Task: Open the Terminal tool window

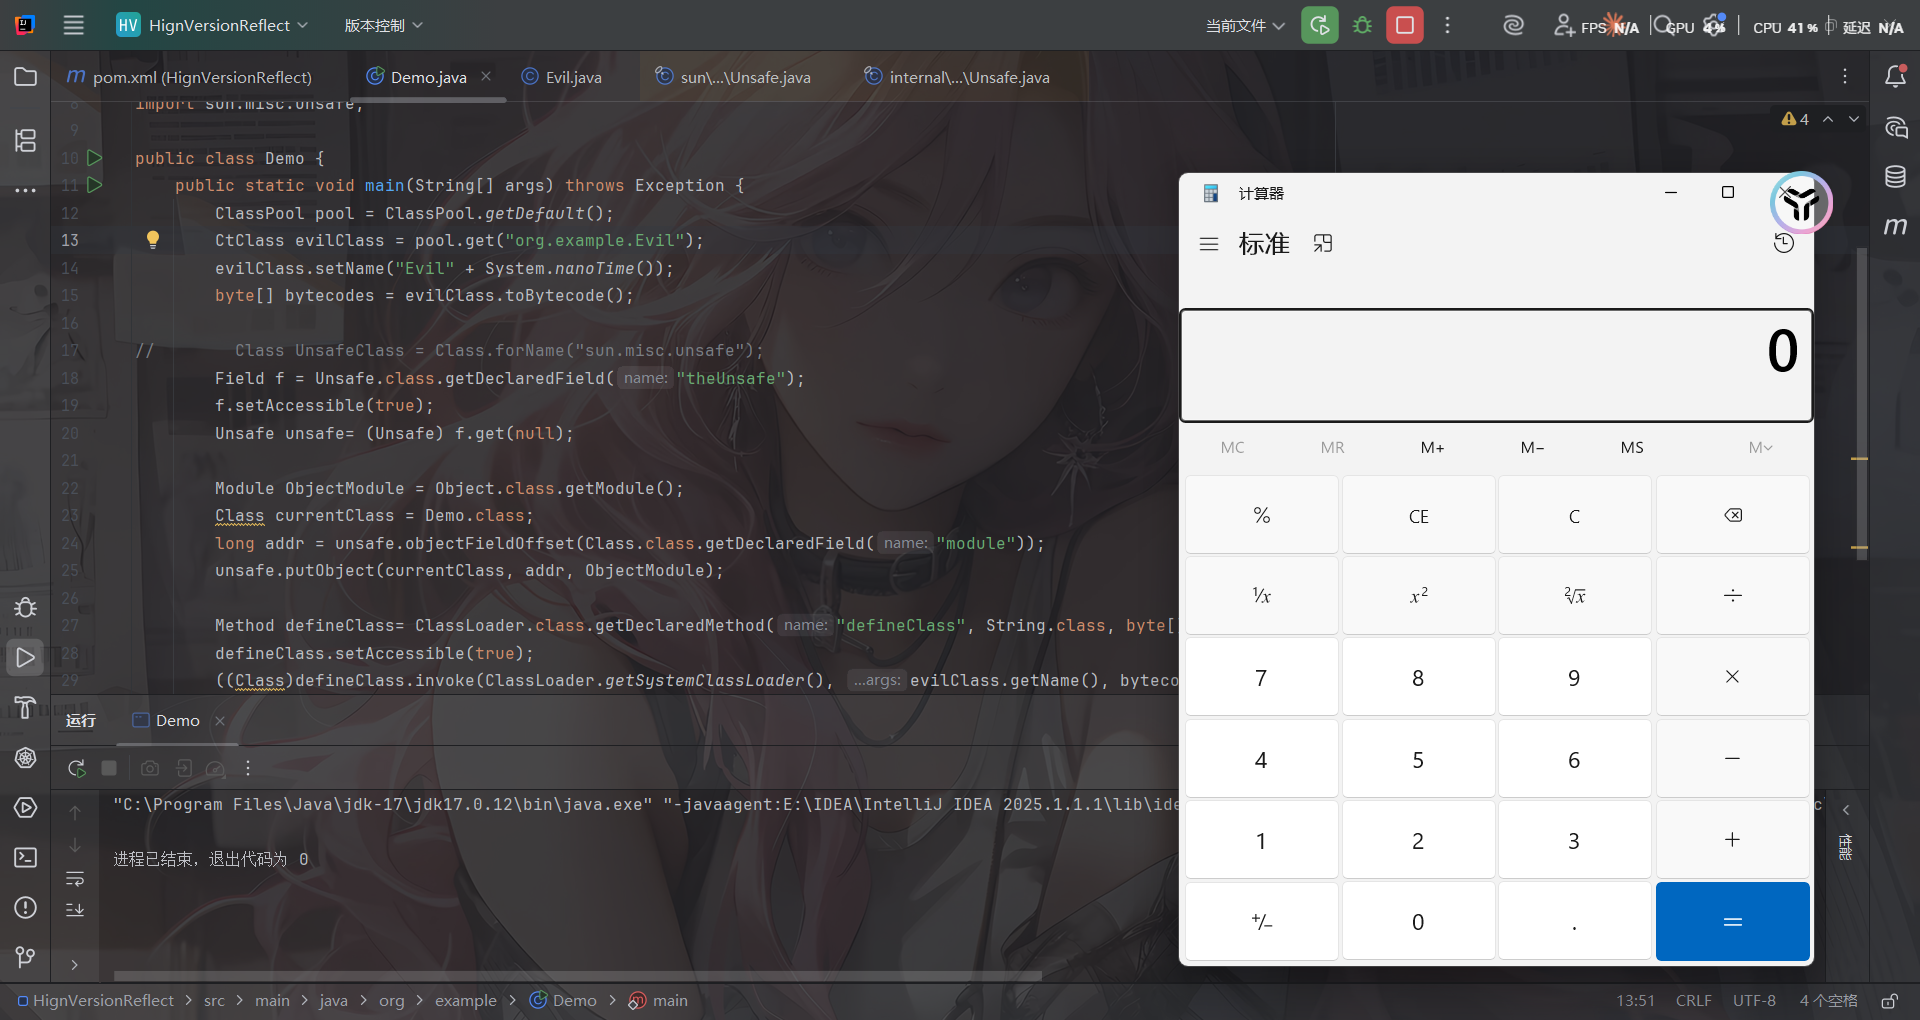Action: click(25, 858)
